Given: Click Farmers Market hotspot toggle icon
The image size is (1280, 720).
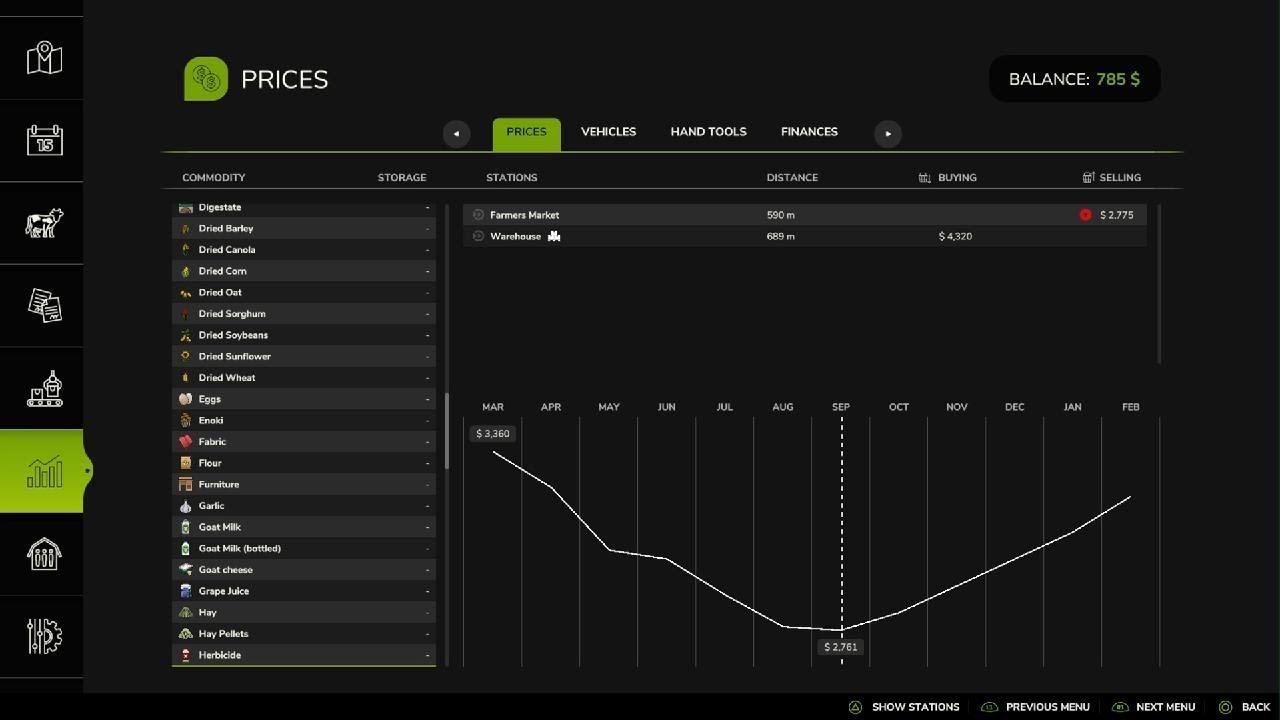Looking at the screenshot, I should click(x=478, y=215).
